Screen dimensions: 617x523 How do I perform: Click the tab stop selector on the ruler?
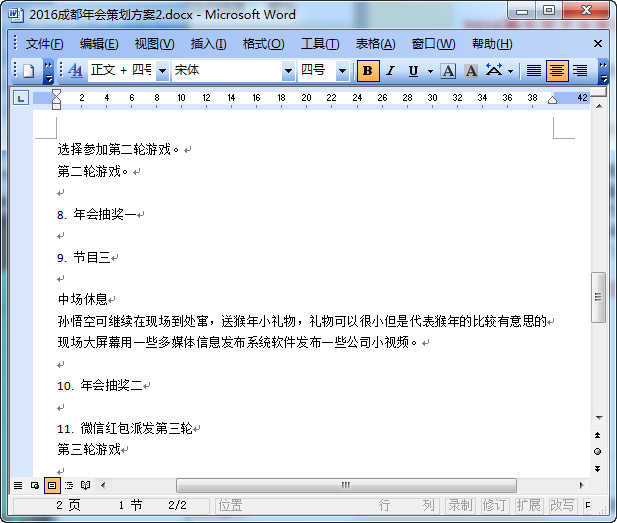click(20, 98)
